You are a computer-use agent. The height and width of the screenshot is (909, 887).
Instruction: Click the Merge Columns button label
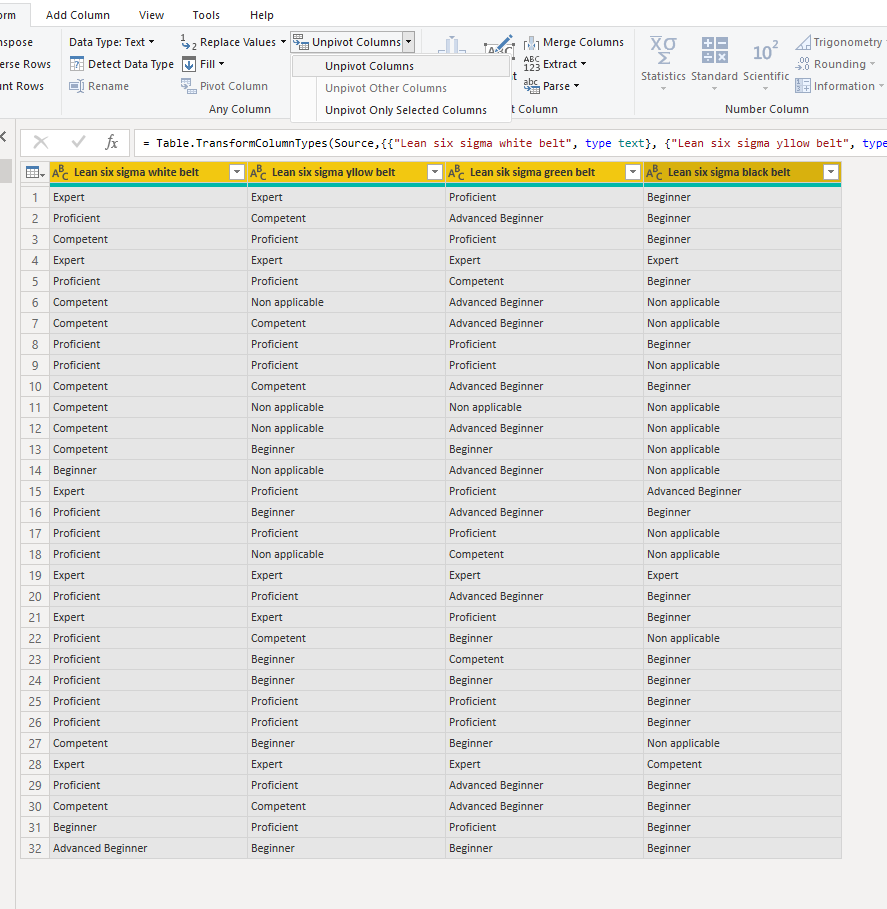click(583, 42)
